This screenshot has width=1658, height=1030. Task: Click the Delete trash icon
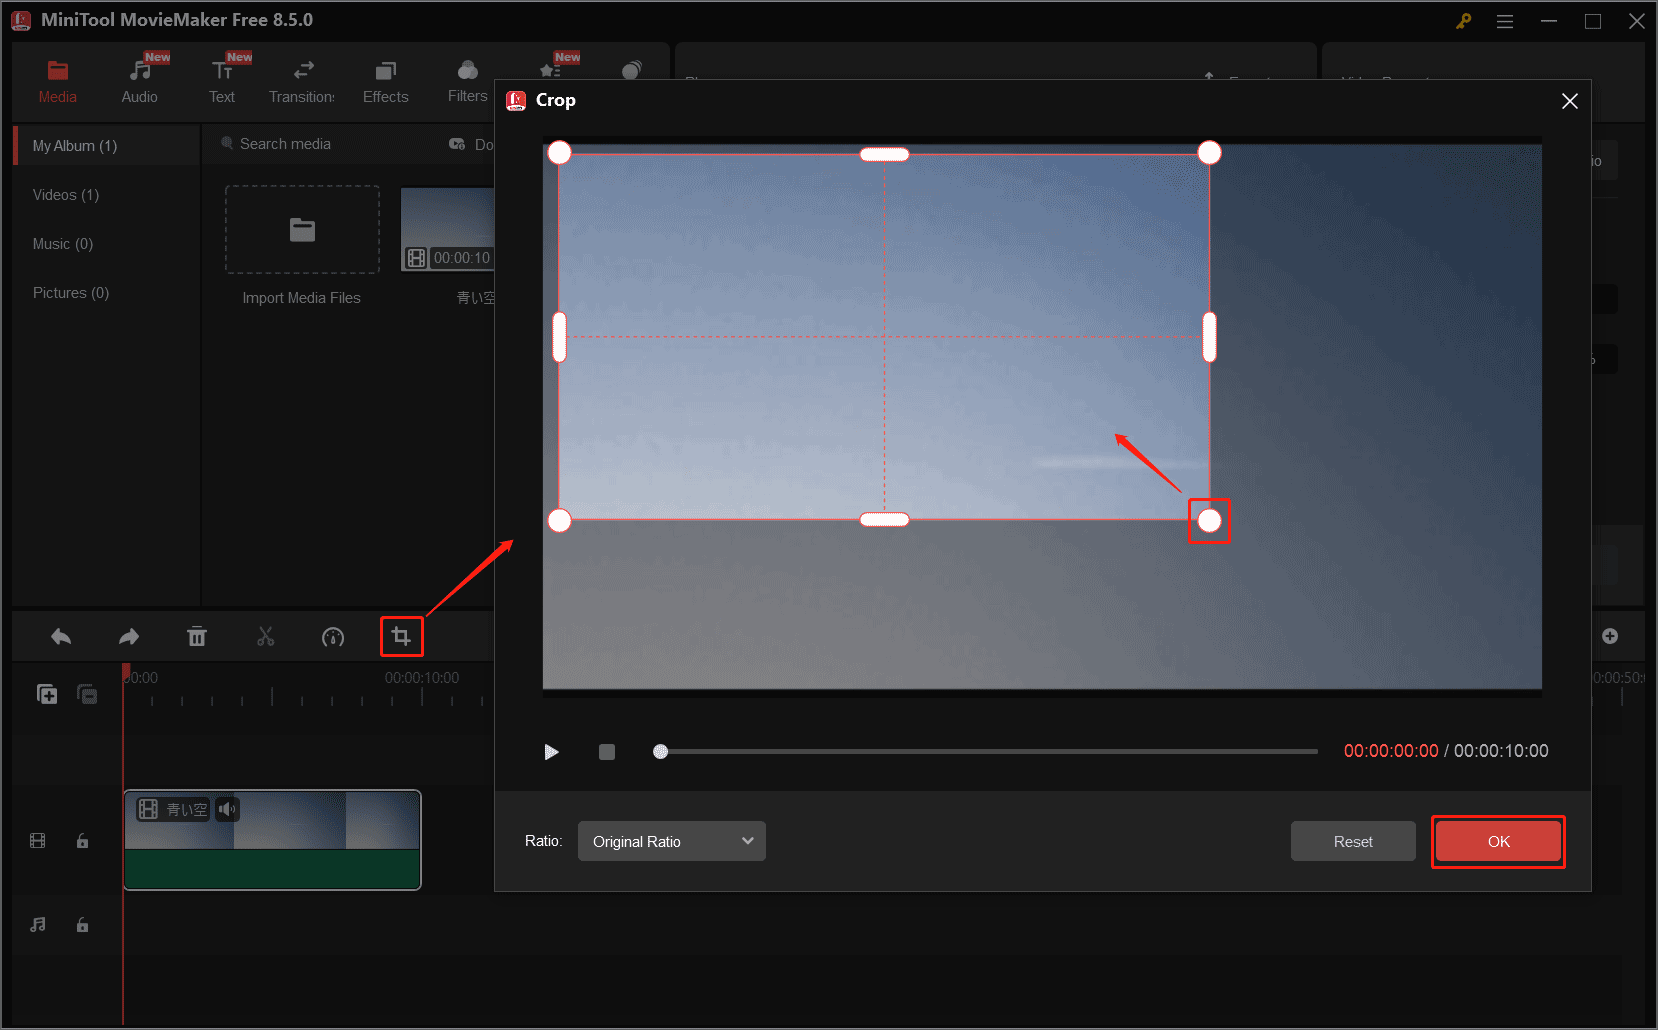197,636
